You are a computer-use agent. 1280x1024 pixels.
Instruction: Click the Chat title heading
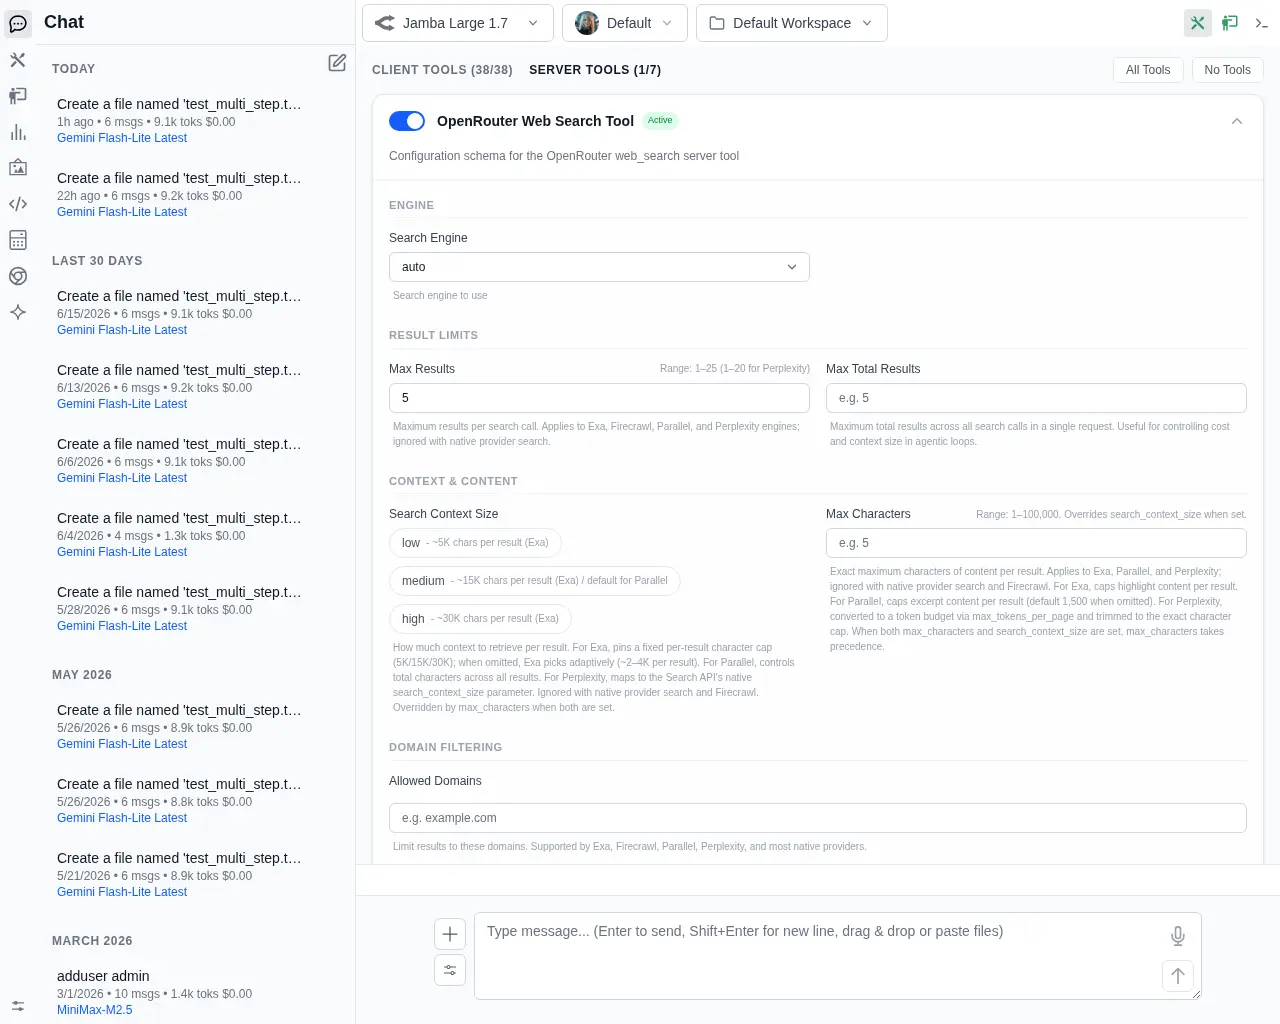point(64,22)
